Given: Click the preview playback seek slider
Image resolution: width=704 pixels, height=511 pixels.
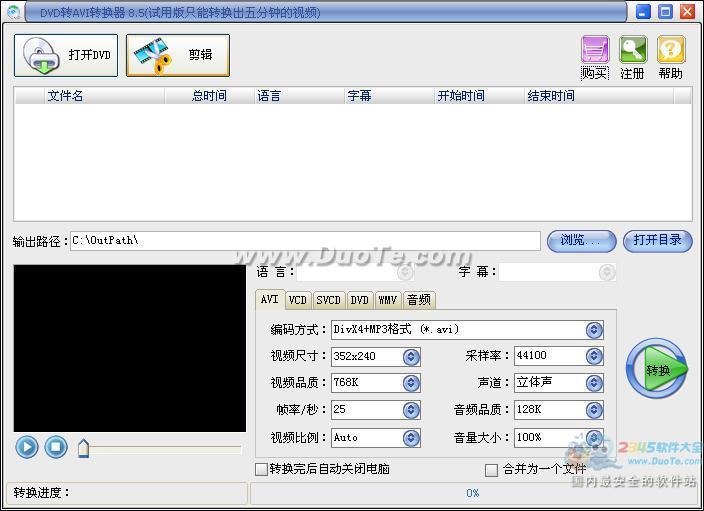Looking at the screenshot, I should coord(160,449).
